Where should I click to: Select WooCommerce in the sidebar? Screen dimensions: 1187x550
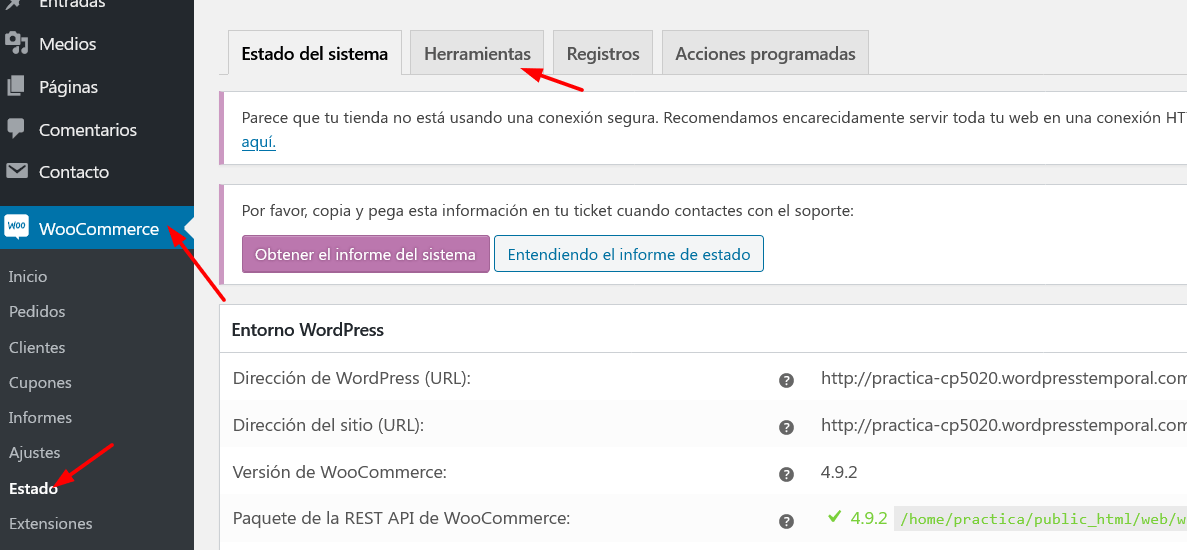click(x=97, y=228)
